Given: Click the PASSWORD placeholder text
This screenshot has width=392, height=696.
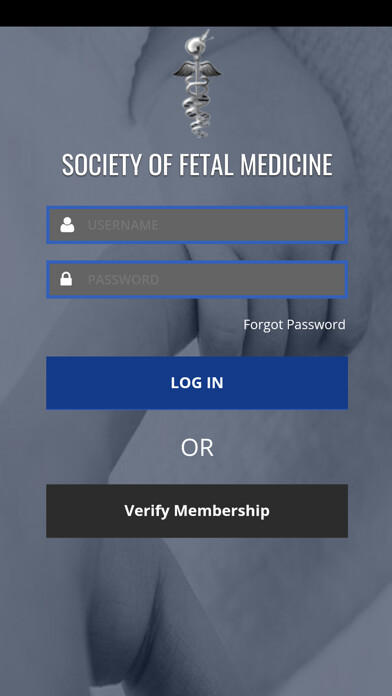Looking at the screenshot, I should 123,280.
